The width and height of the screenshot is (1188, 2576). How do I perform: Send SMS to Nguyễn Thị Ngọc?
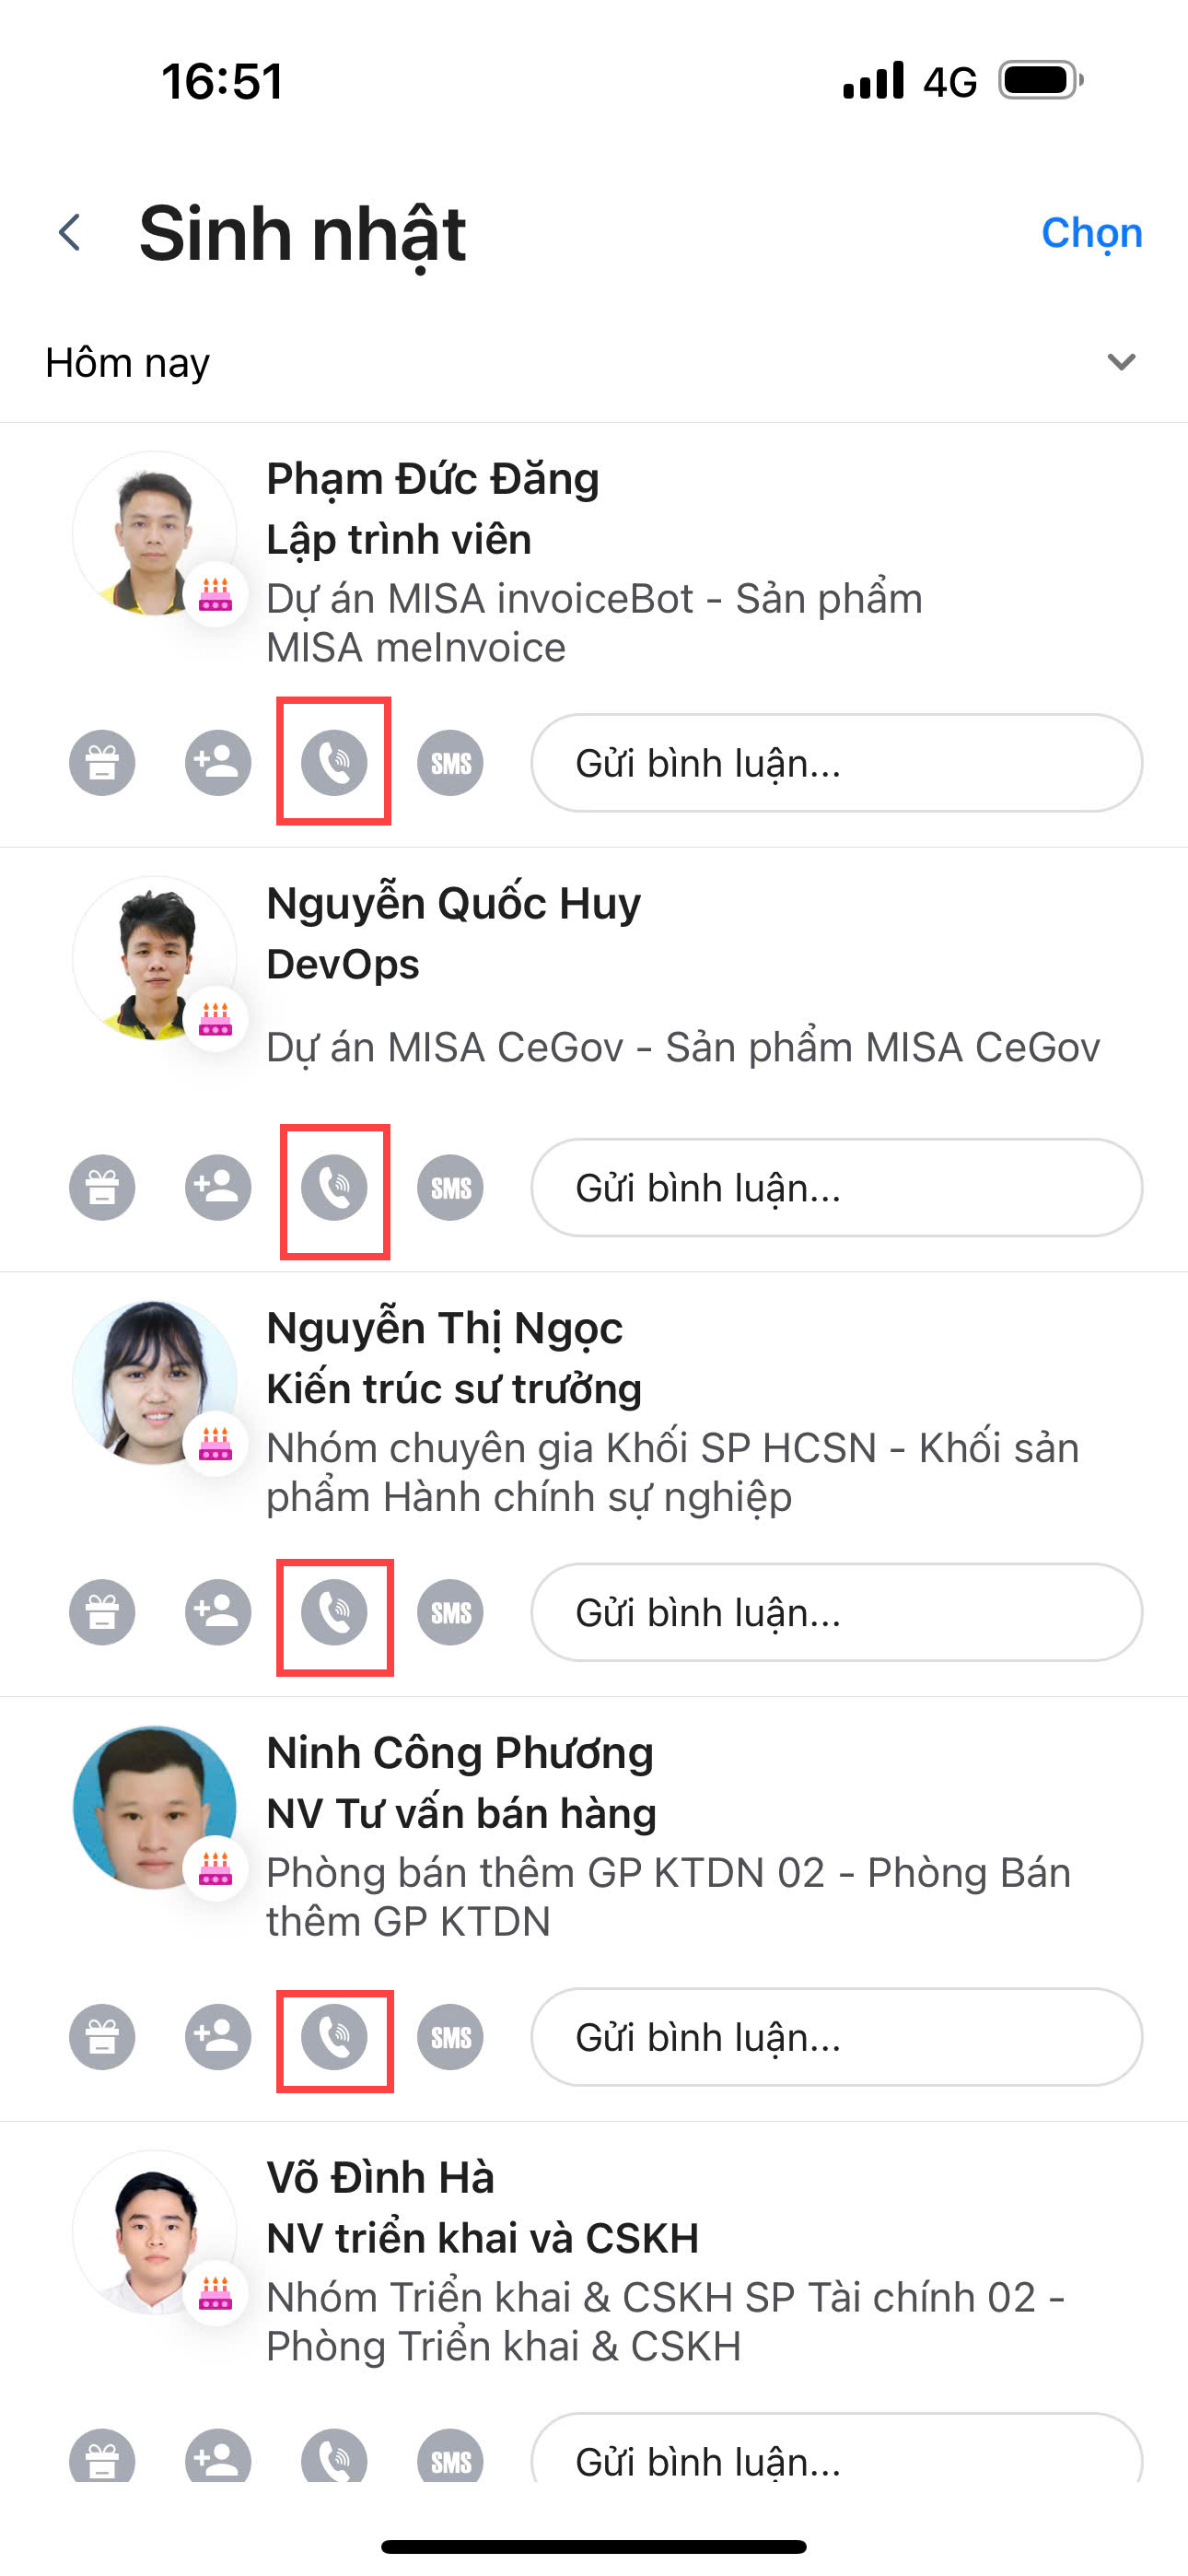point(450,1612)
